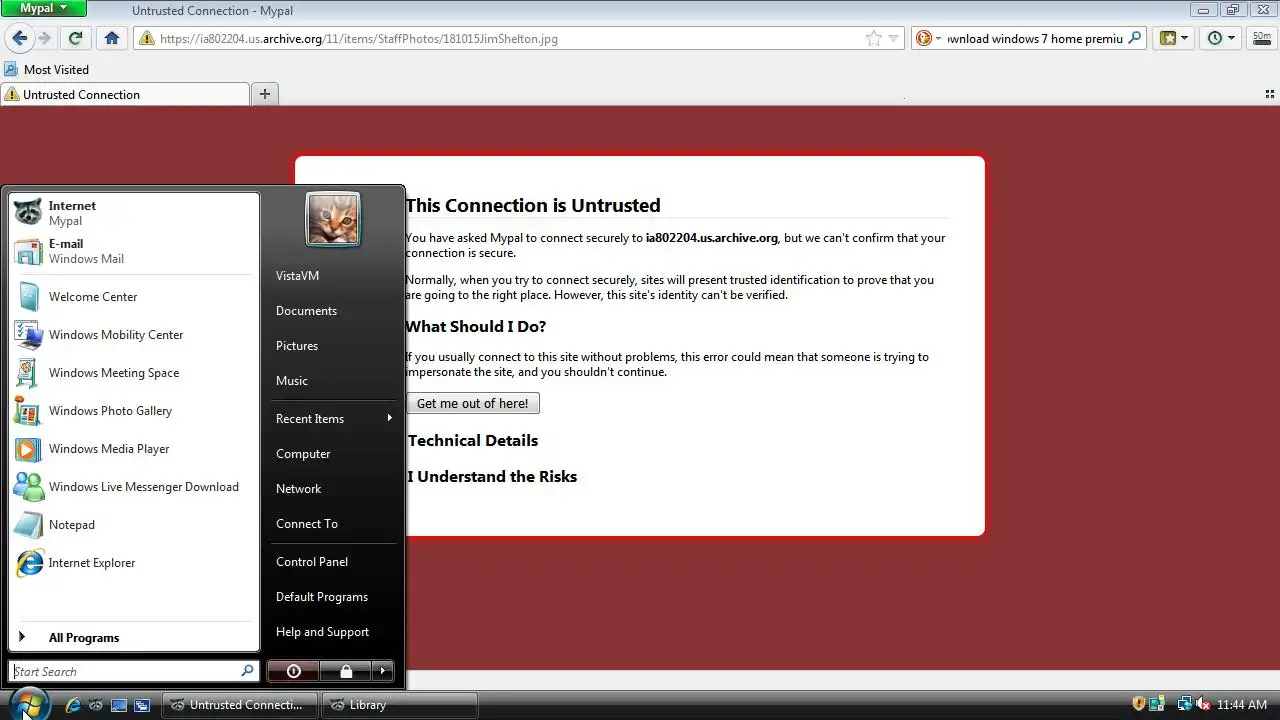
Task: Open Documents from Start menu
Action: pyautogui.click(x=333, y=311)
